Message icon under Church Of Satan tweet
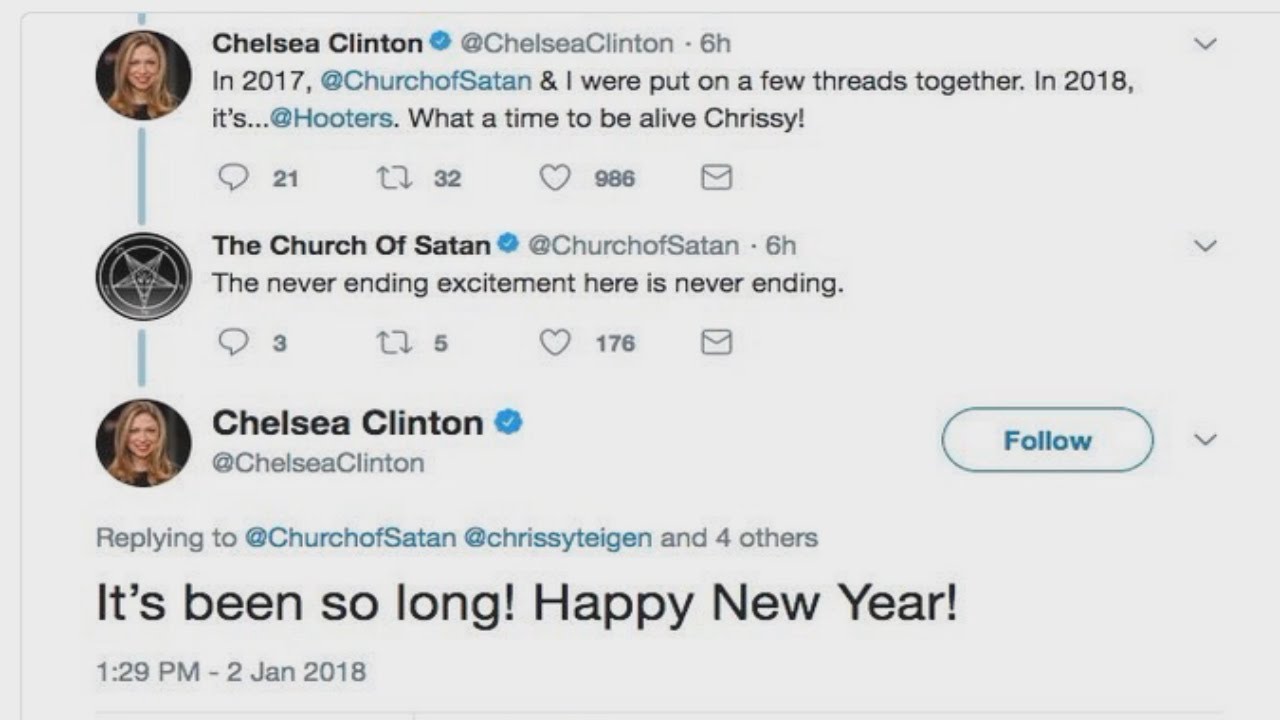 click(x=716, y=343)
